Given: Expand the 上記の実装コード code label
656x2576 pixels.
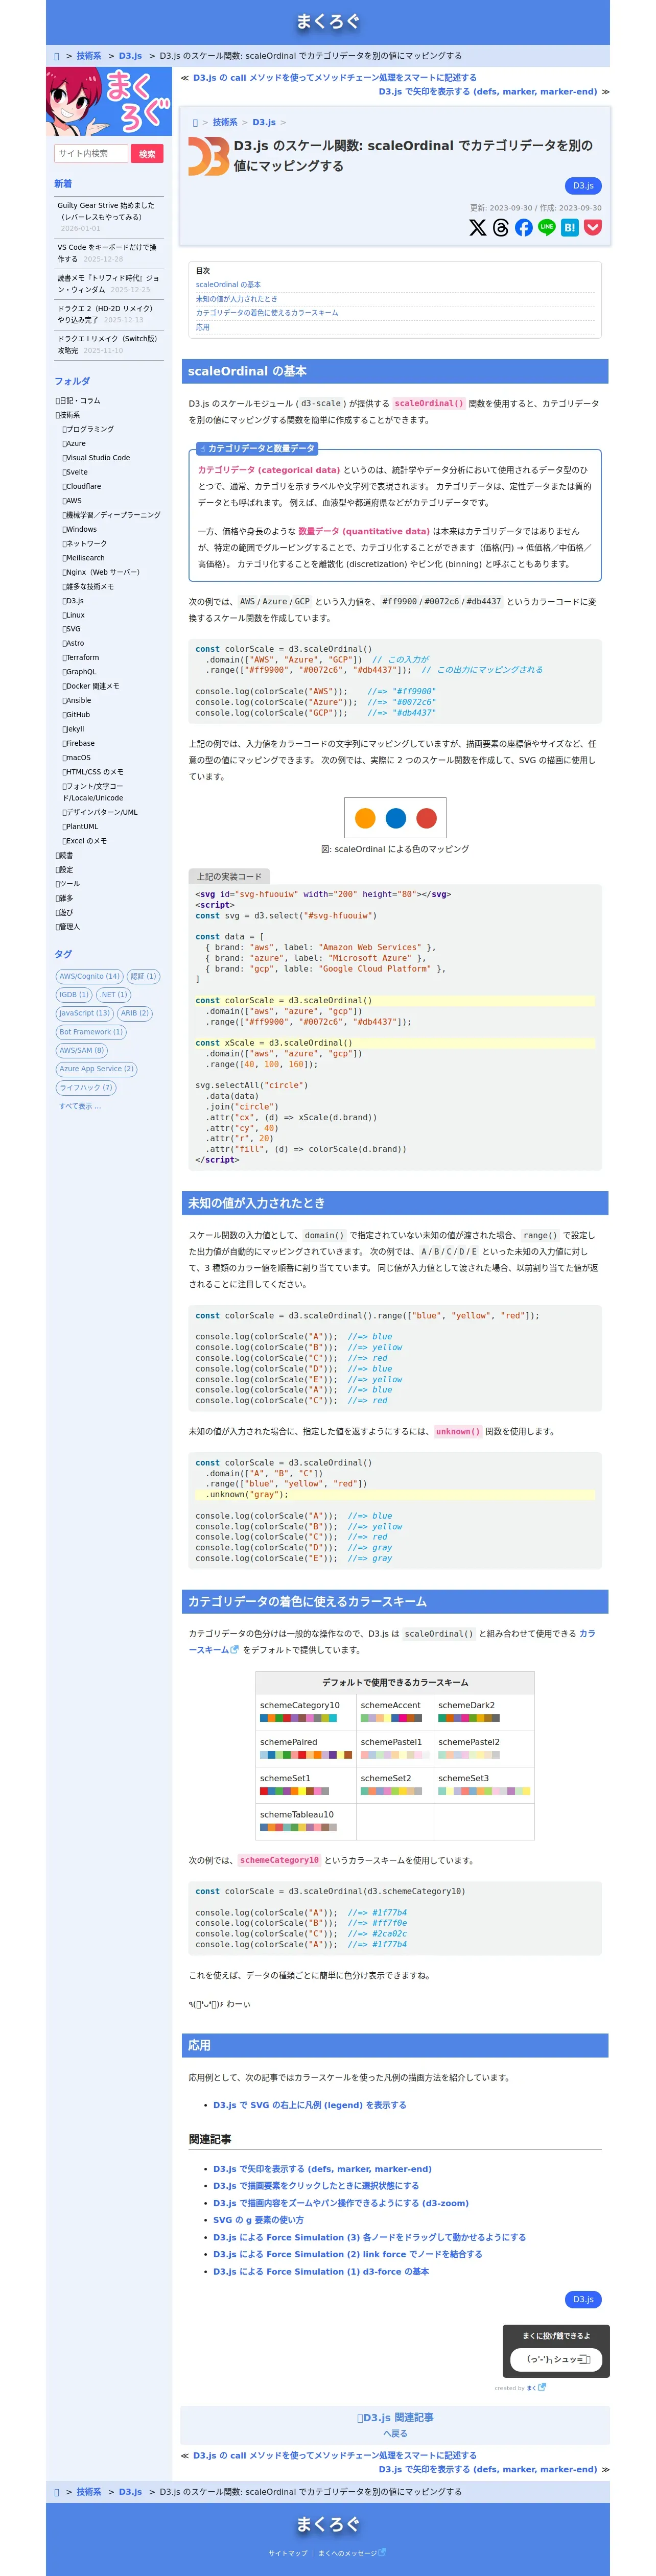Looking at the screenshot, I should point(229,876).
